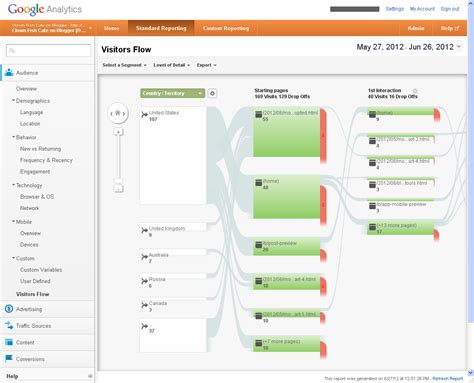Screen dimensions: 474x383
Task: Open the Help tab in orange bar
Action: coord(449,28)
